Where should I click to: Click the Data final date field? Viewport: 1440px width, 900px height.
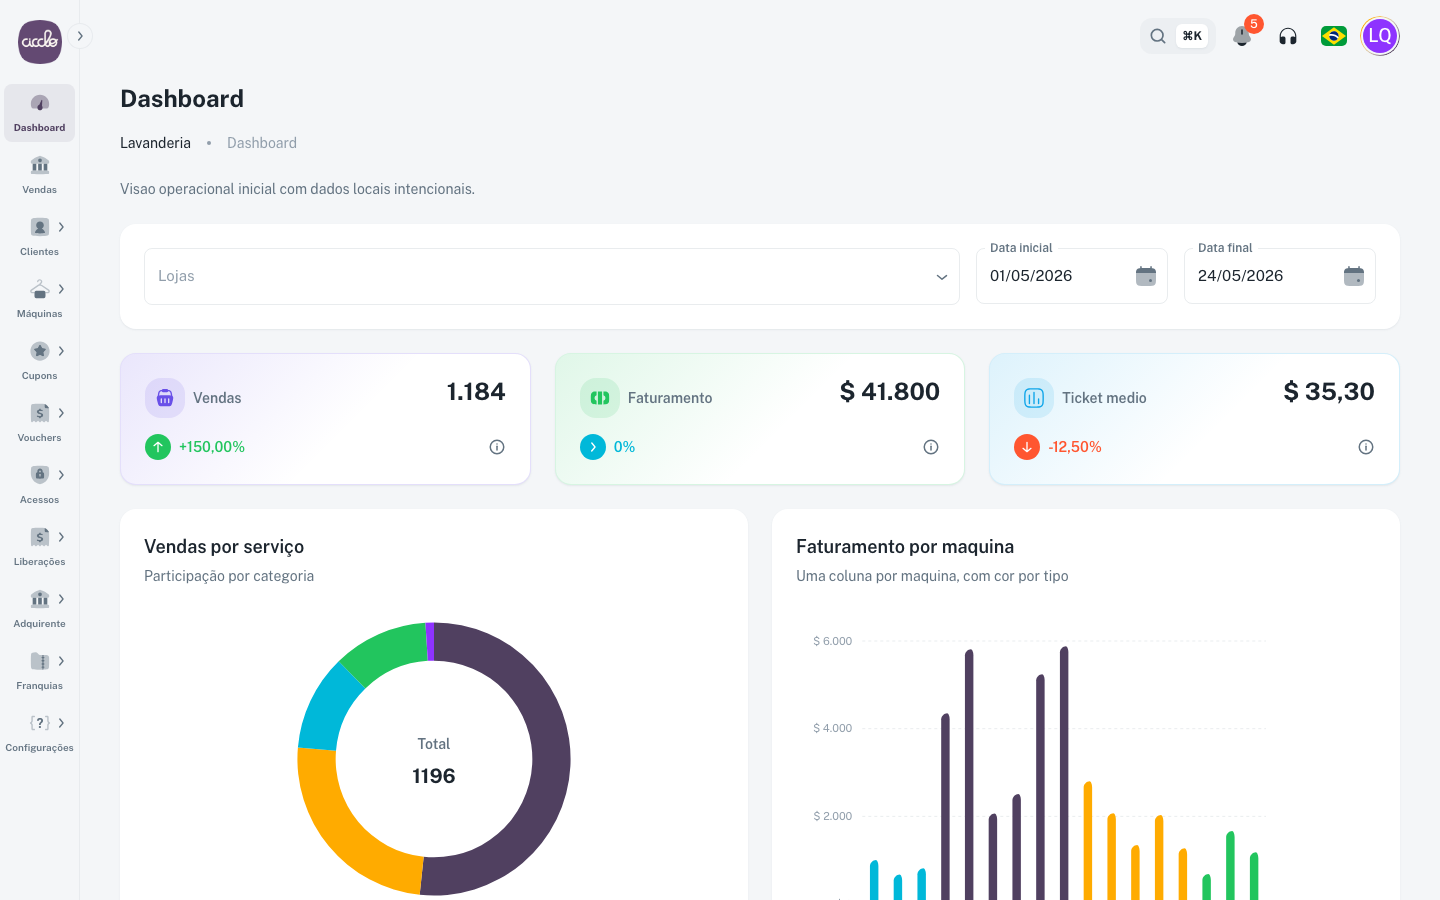1280,276
